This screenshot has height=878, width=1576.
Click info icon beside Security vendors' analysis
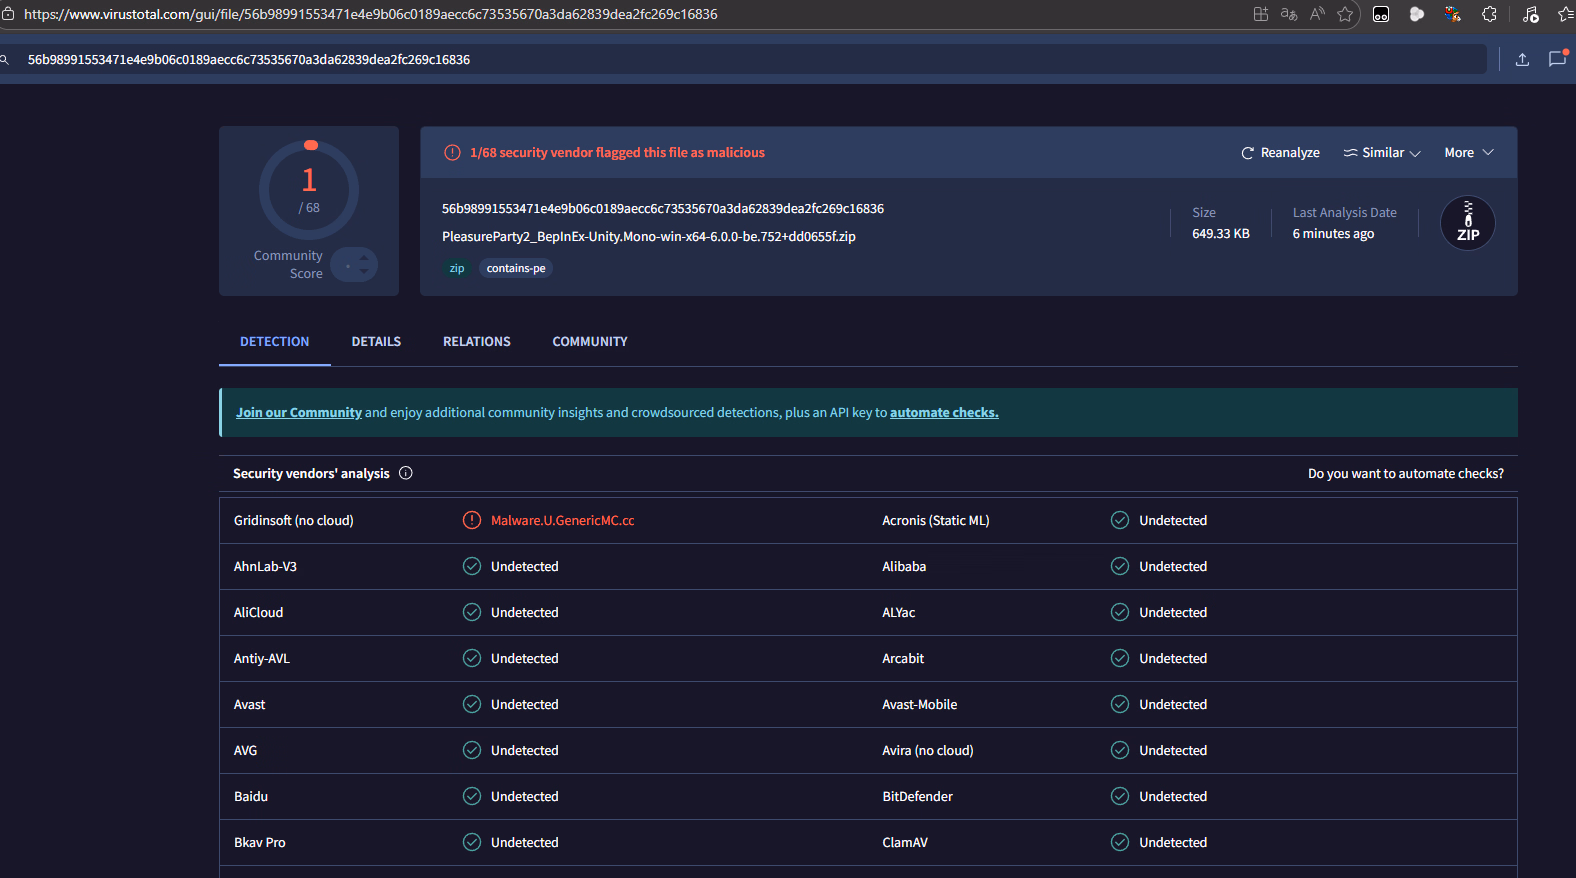[x=406, y=473]
